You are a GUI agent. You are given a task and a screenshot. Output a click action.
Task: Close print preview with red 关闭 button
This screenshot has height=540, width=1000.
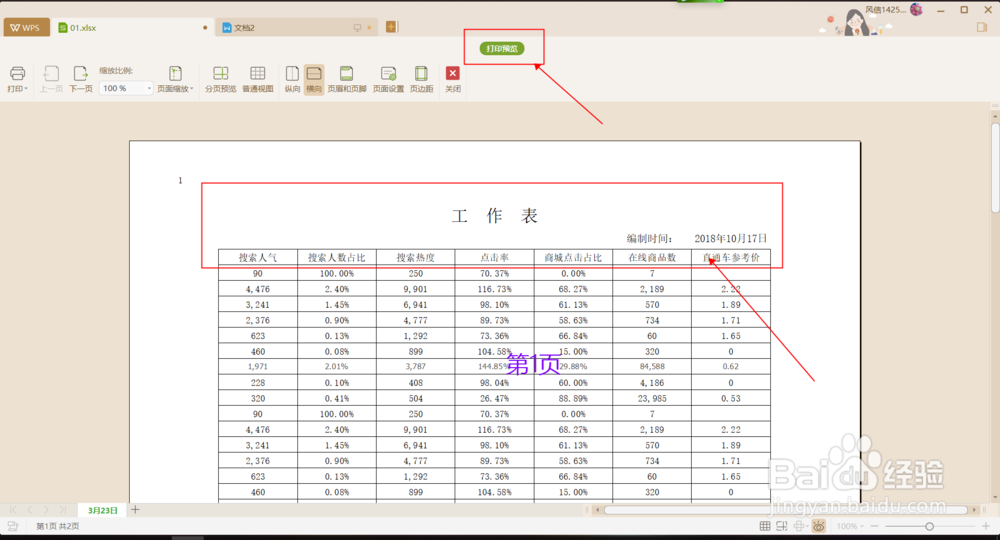[452, 80]
